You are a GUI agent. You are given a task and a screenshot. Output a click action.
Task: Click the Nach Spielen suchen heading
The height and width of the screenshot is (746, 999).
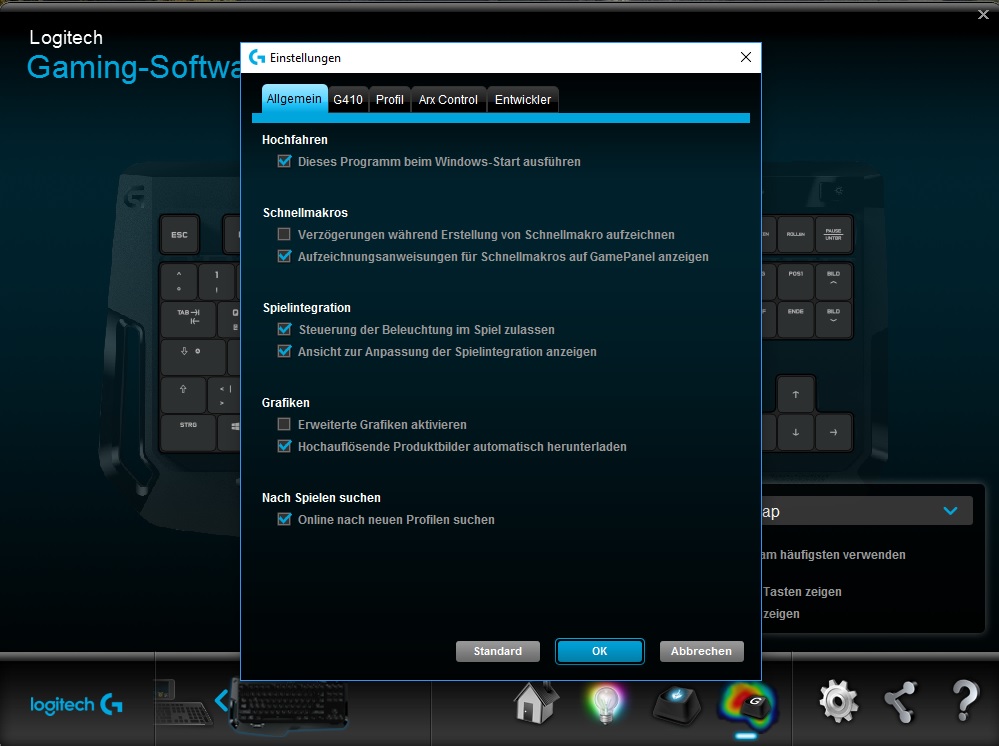pyautogui.click(x=321, y=498)
